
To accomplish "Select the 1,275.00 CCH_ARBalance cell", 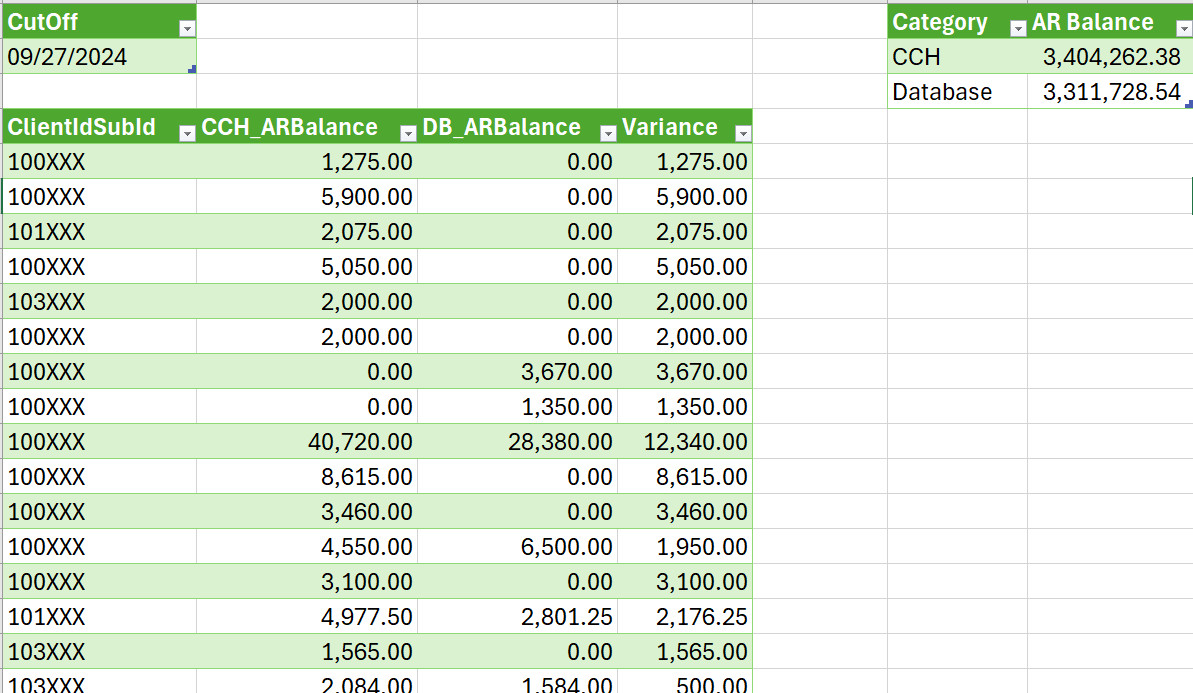I will (x=307, y=161).
